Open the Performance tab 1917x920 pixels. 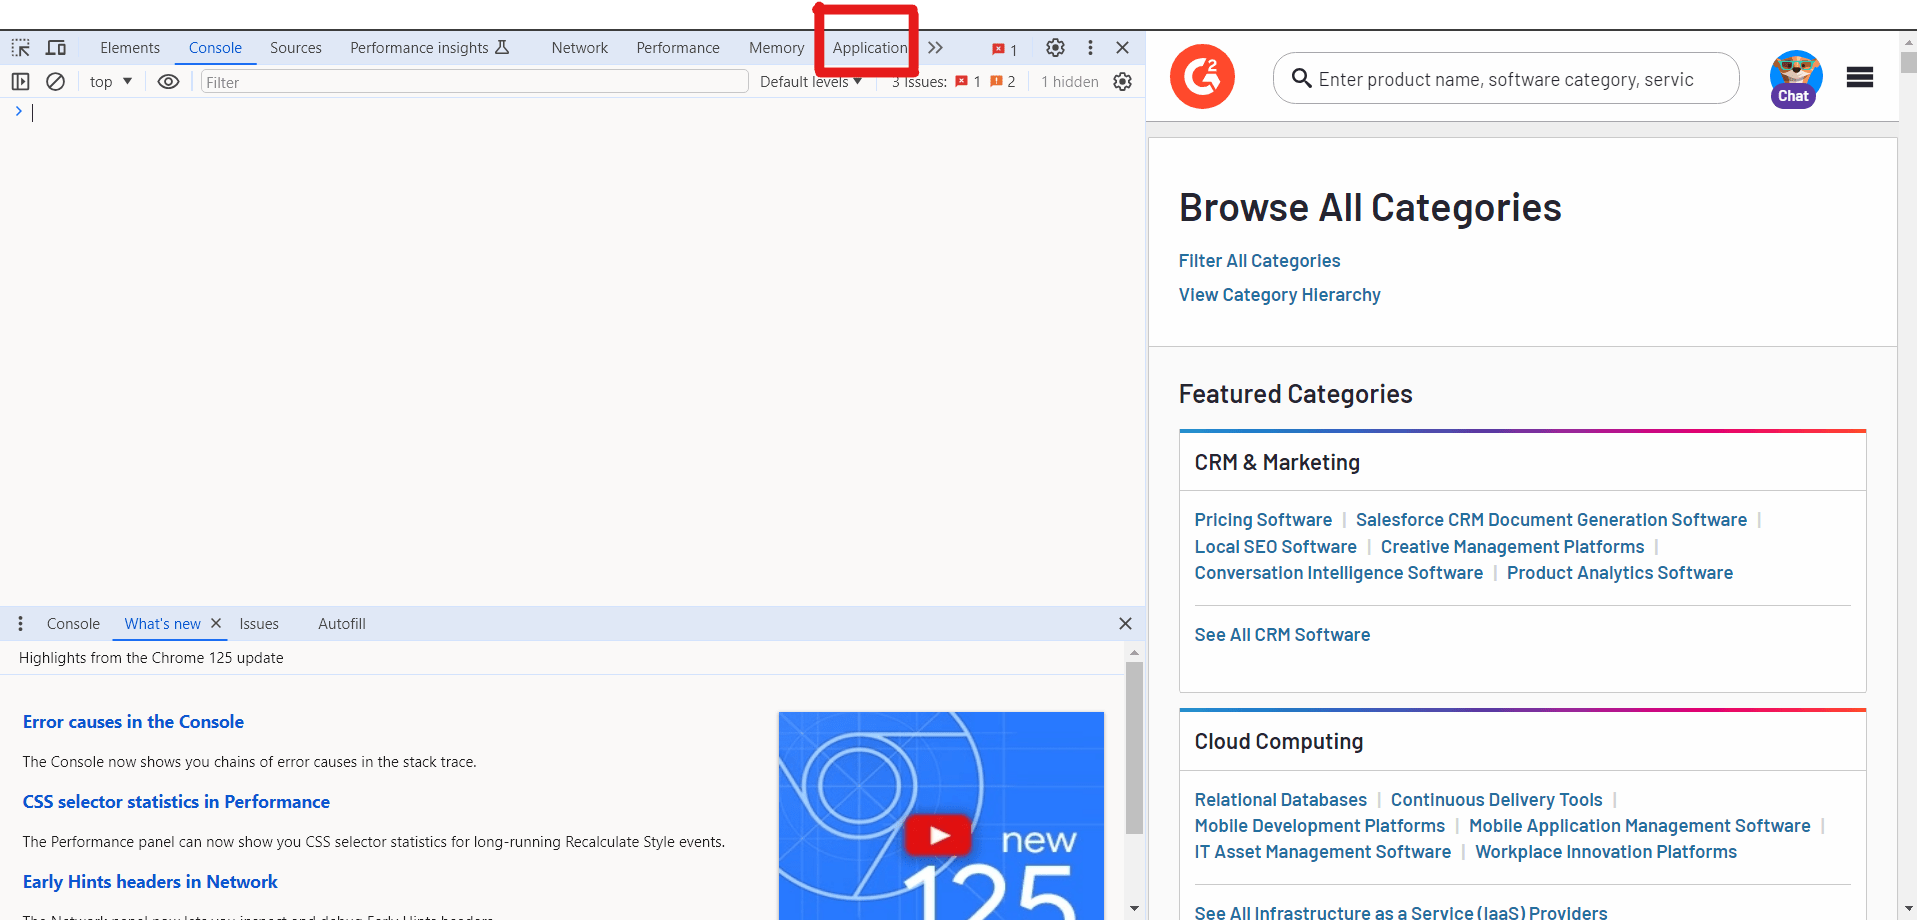click(678, 48)
